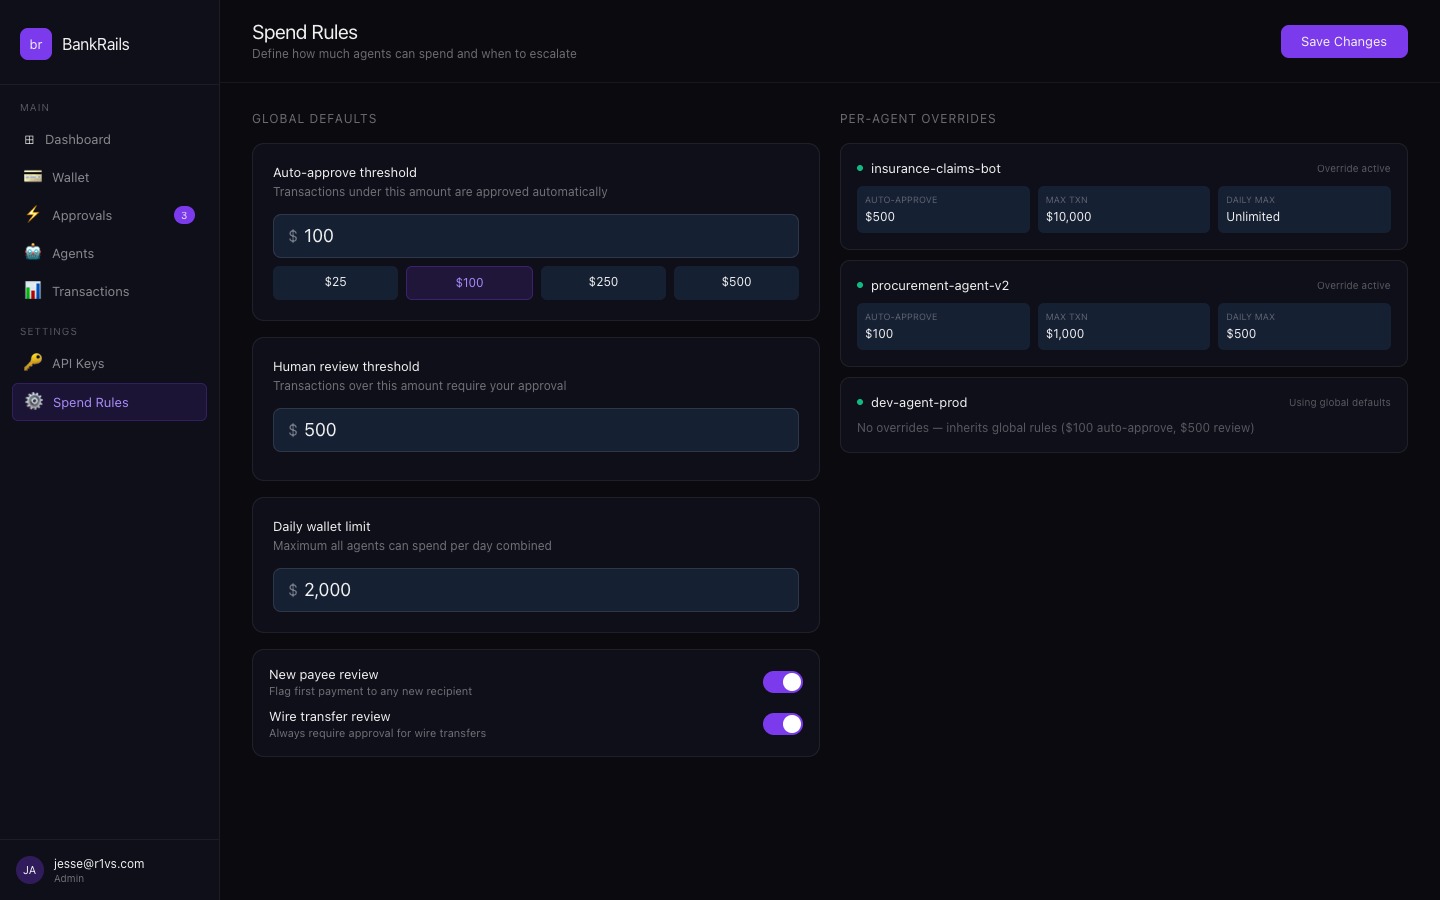Click the Transactions bar chart icon

click(x=33, y=291)
